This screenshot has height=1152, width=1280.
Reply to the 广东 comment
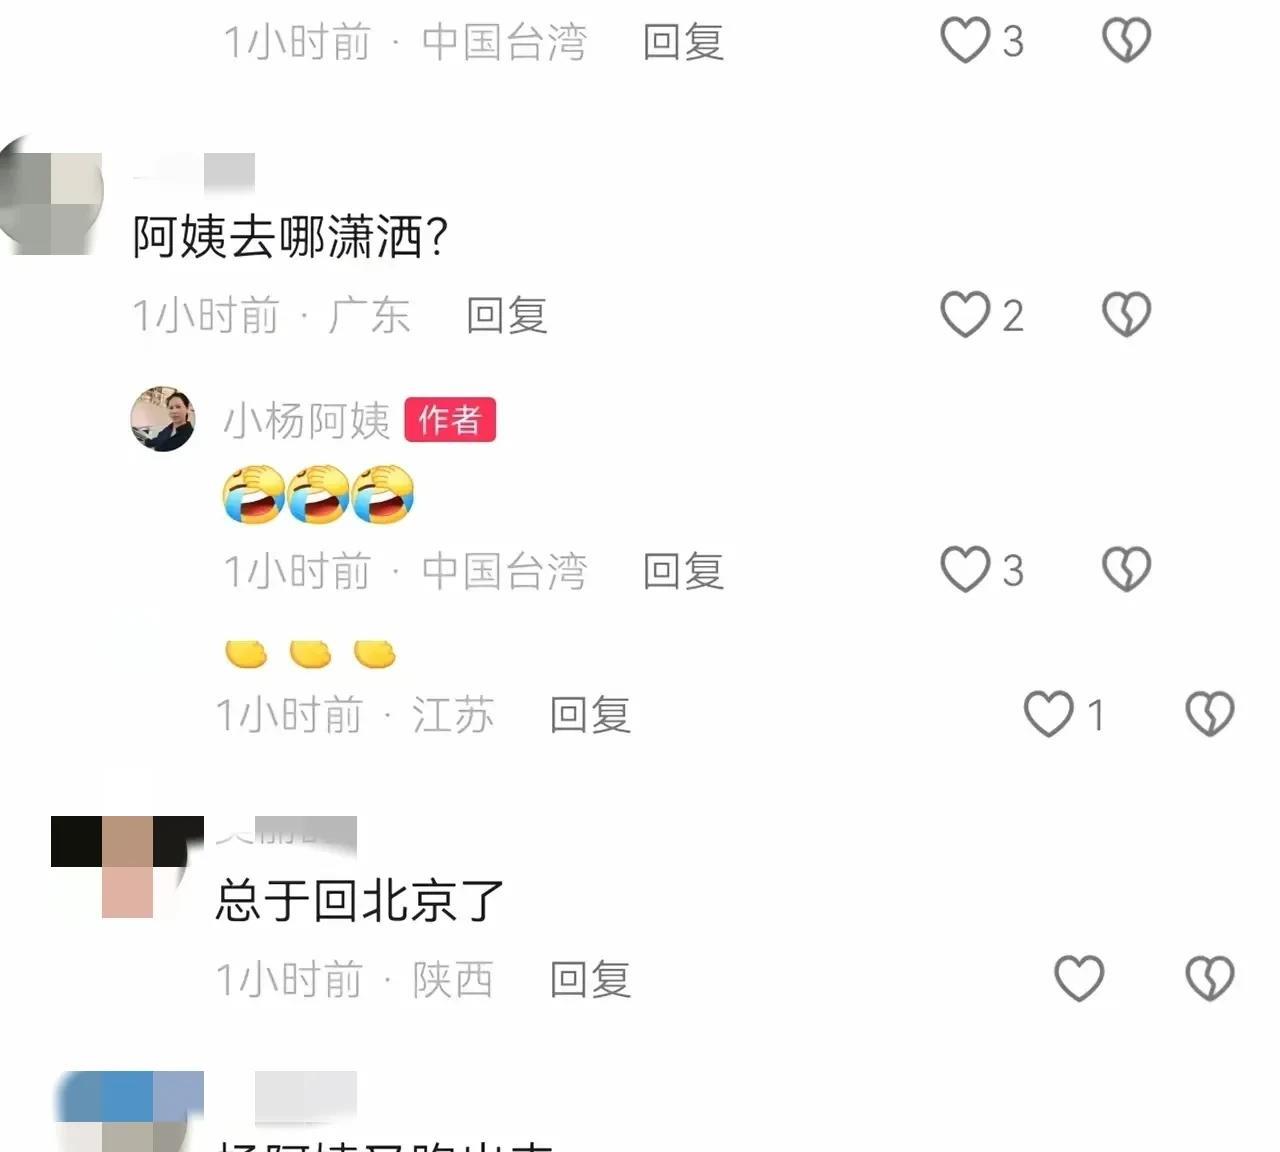tap(507, 316)
